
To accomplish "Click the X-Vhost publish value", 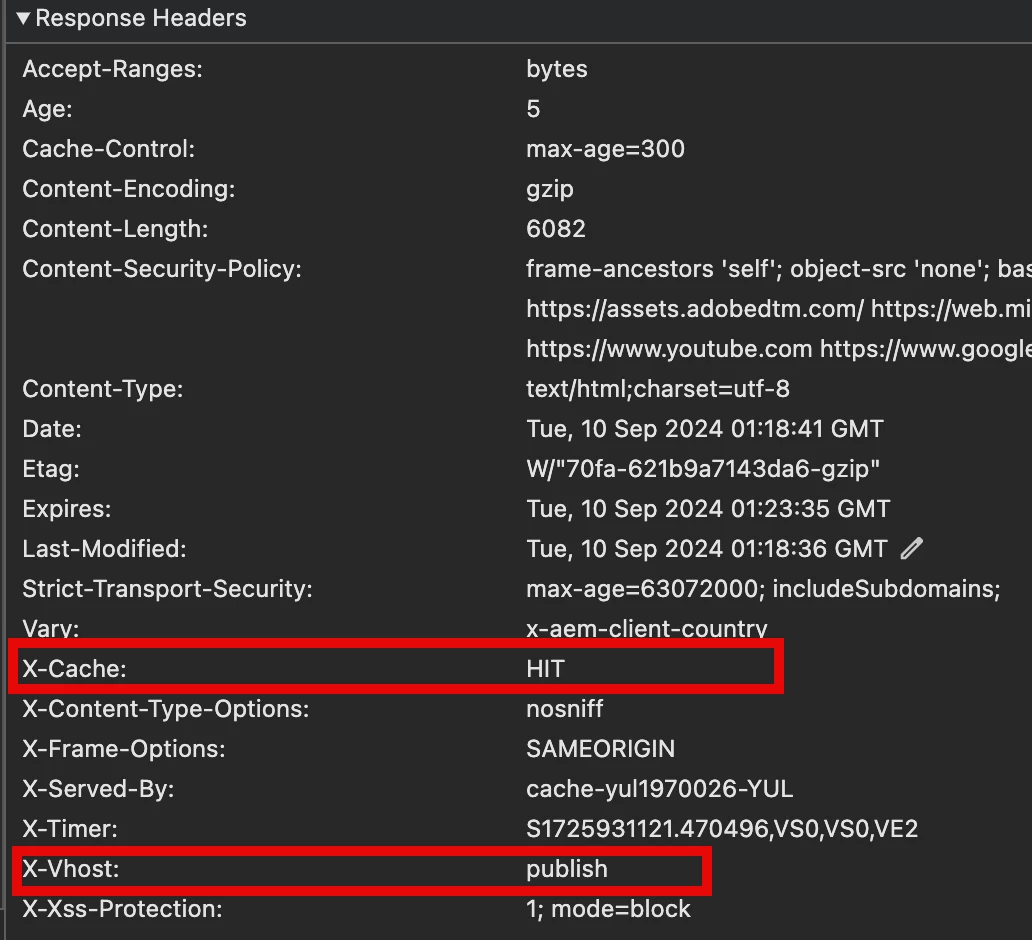I will pos(566,869).
